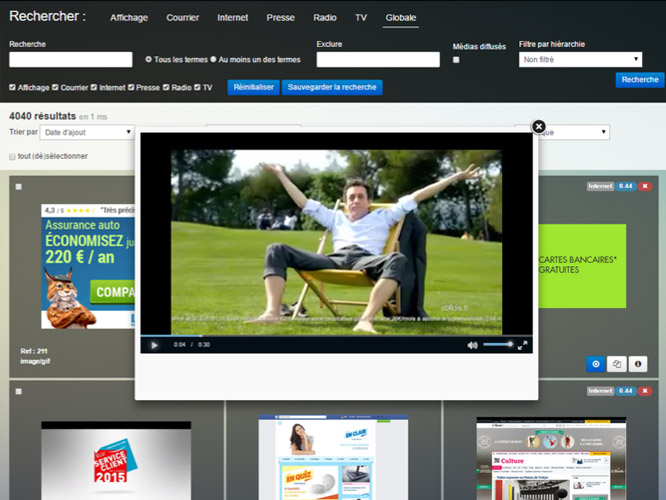
Task: Open 'Filtre par hiérarchie' dropdown
Action: point(580,59)
